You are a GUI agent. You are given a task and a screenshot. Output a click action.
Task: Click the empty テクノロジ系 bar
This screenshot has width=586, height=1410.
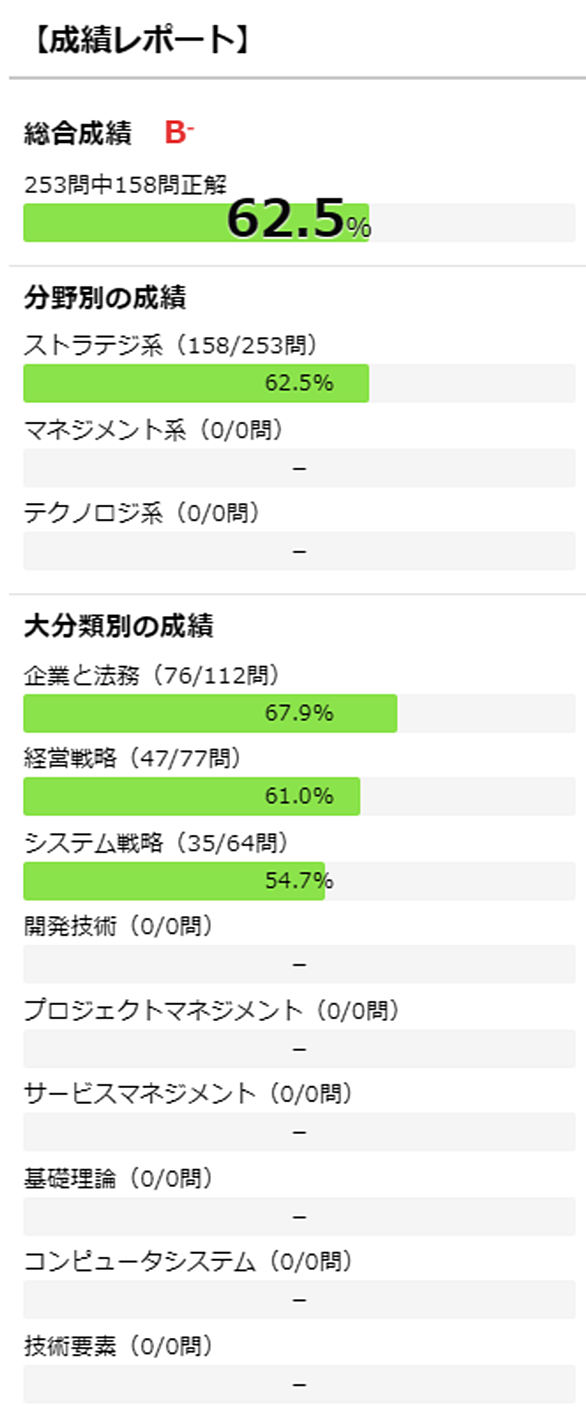coord(299,551)
